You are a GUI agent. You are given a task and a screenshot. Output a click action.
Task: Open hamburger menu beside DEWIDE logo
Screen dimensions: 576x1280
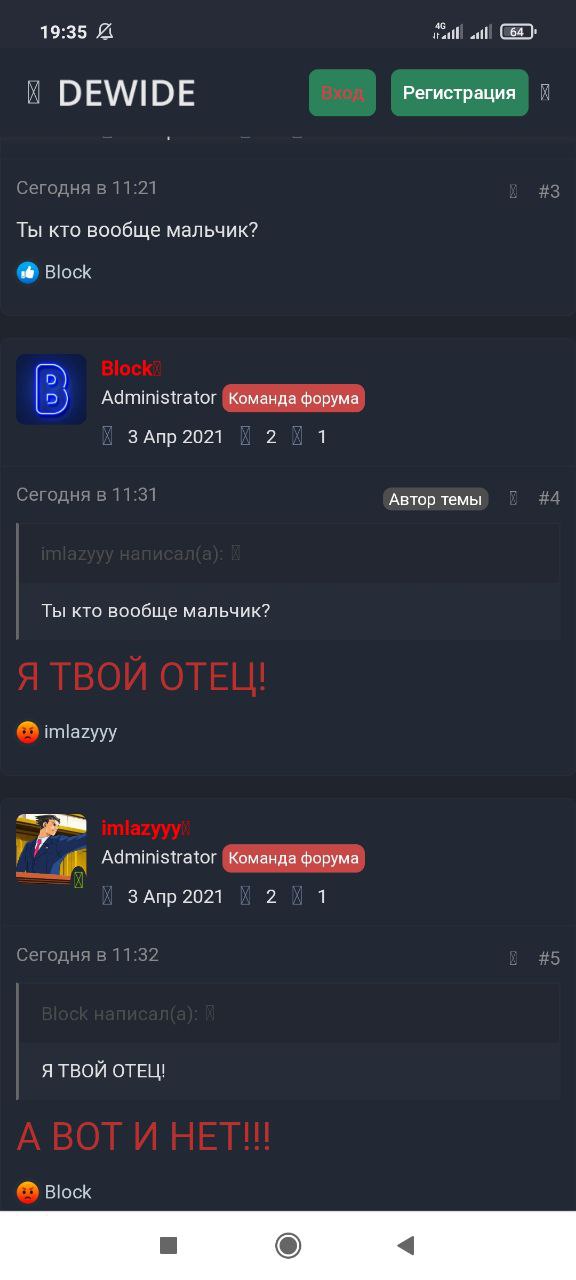(x=33, y=93)
